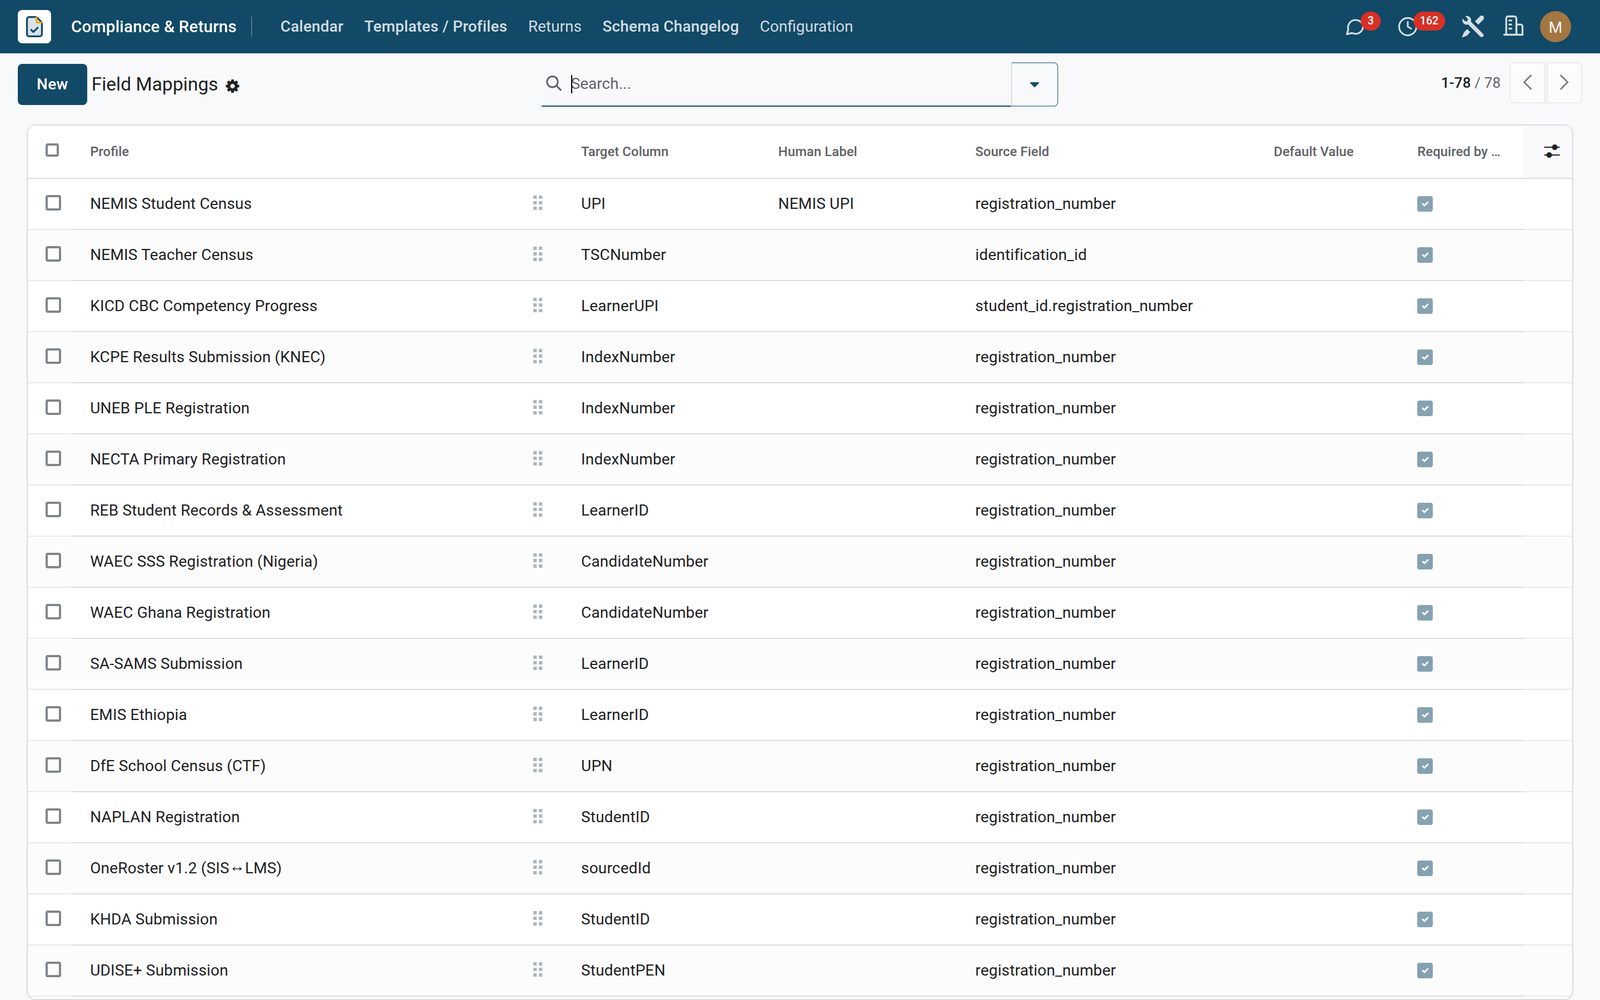1600x1000 pixels.
Task: Click the New button
Action: (x=52, y=84)
